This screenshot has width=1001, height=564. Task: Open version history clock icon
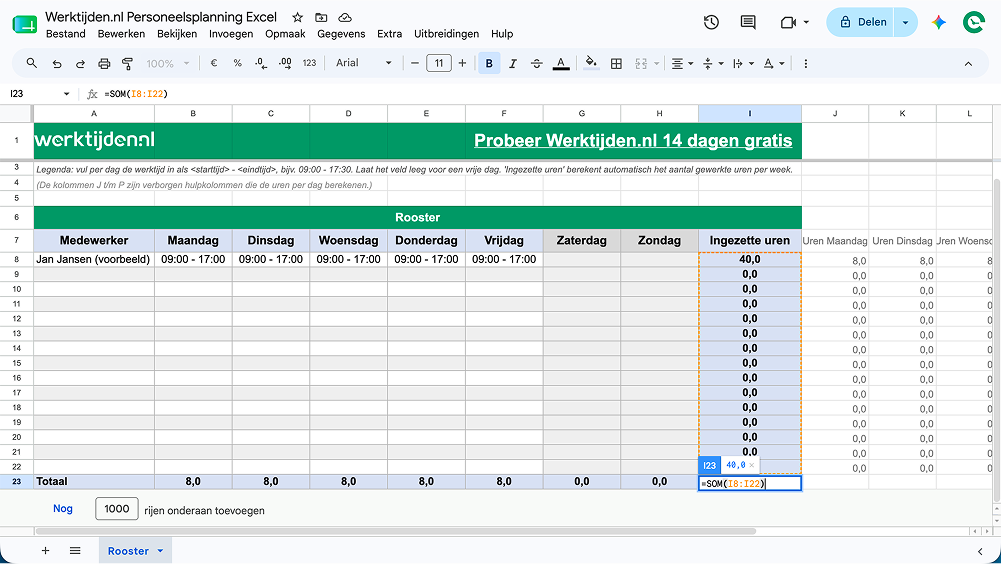(x=711, y=22)
